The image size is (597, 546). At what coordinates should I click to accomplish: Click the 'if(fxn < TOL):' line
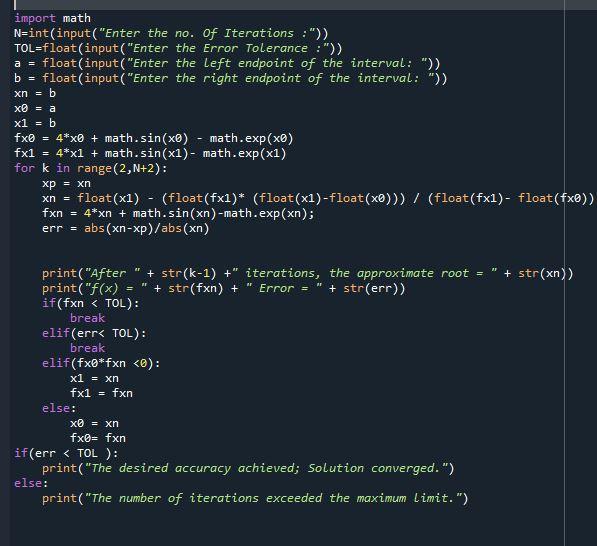tap(91, 303)
